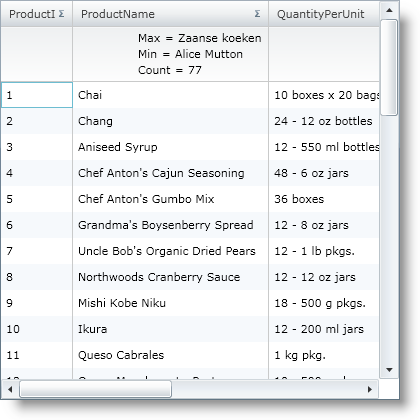Select the ProductID cell with value 5

pyautogui.click(x=37, y=199)
